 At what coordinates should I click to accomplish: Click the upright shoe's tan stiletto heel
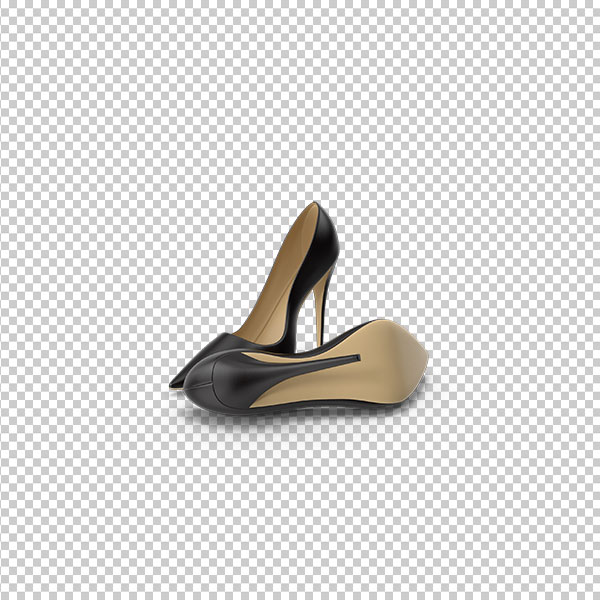tap(322, 306)
